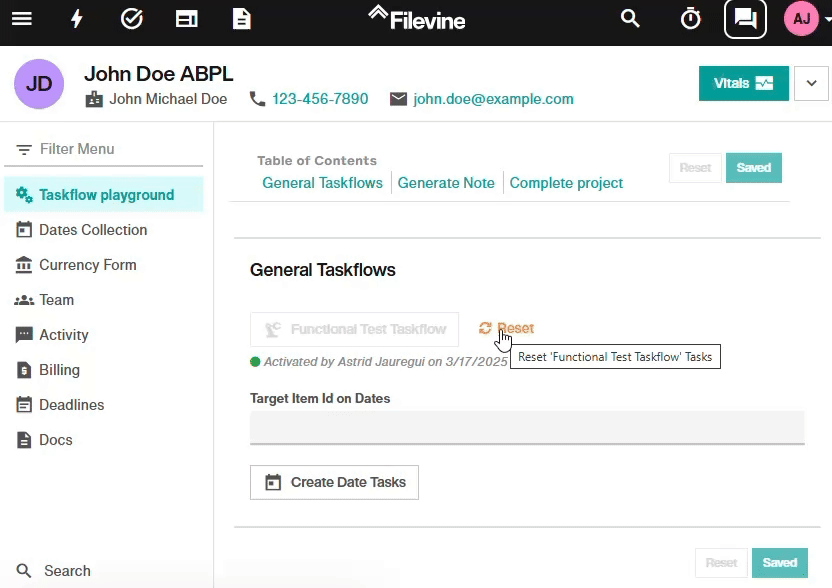The width and height of the screenshot is (832, 588).
Task: Reset the Functional Test Taskflow tasks
Action: tap(506, 328)
